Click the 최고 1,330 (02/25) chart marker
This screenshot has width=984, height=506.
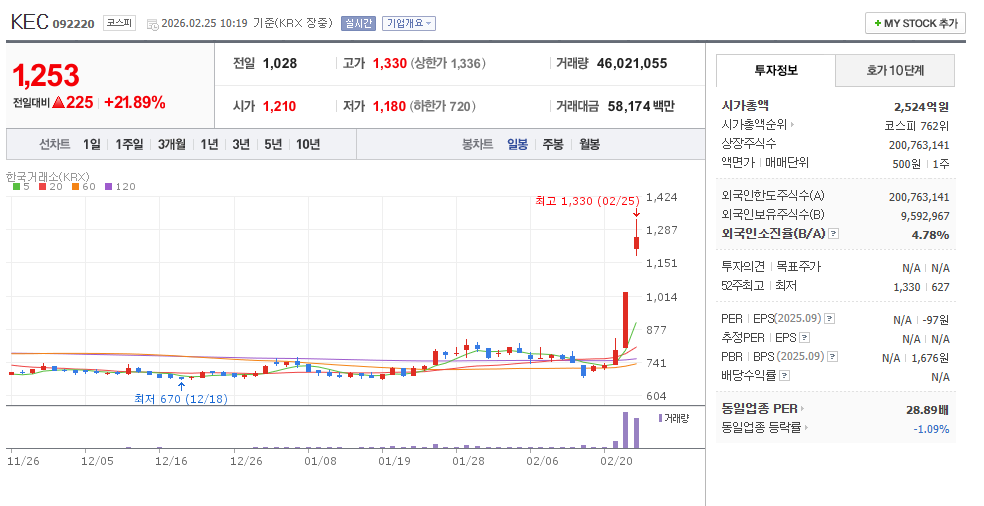[x=587, y=201]
